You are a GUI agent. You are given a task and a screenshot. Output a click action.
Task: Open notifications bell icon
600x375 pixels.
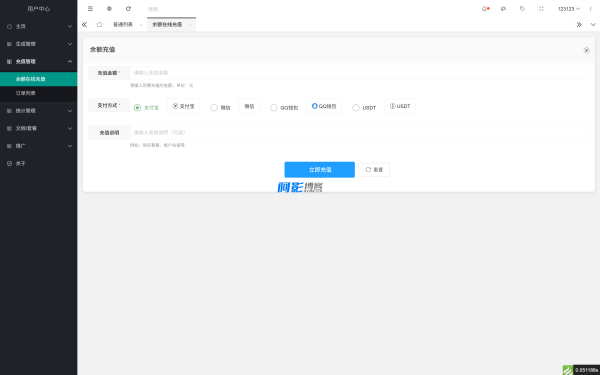click(x=484, y=8)
